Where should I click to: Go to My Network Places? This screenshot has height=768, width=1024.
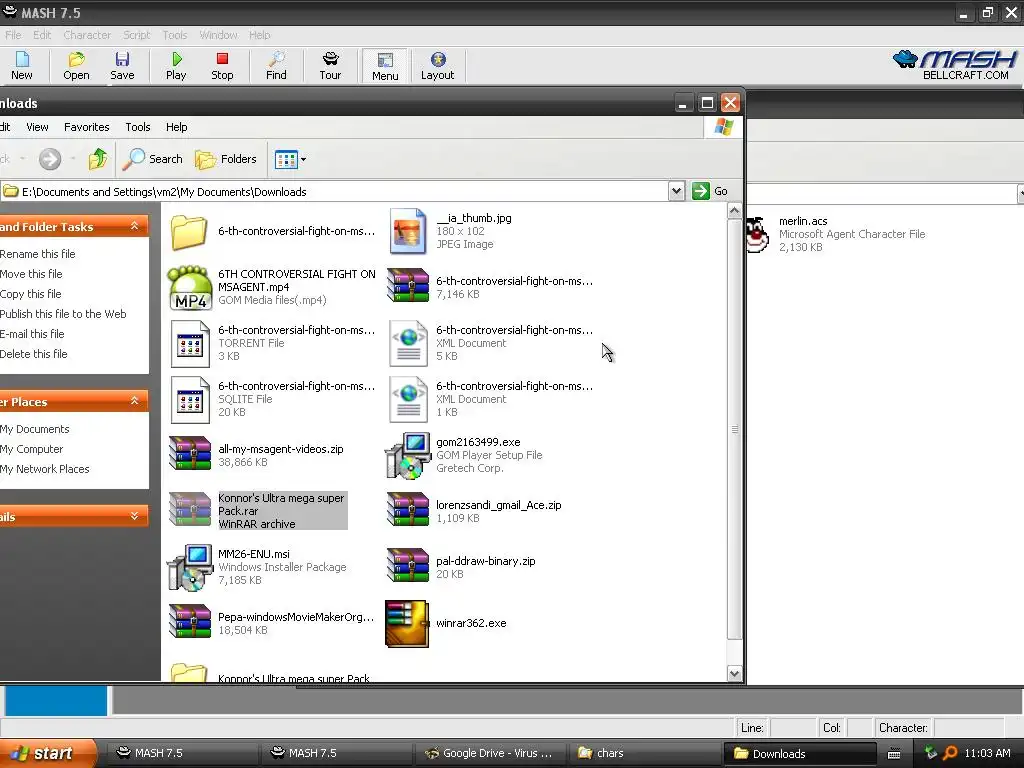[x=44, y=469]
